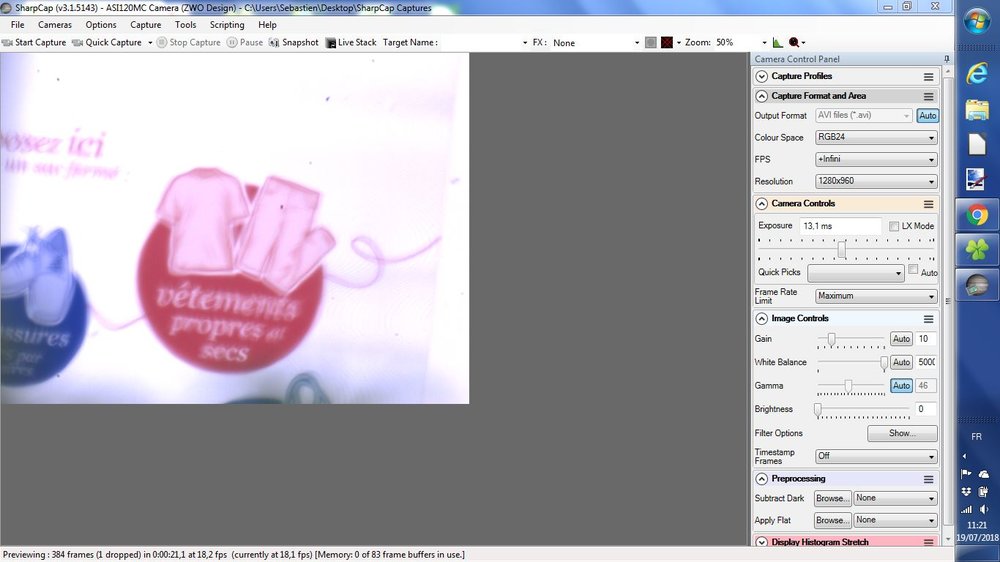
Task: Click the focus assistant magnifier icon
Action: pos(794,43)
